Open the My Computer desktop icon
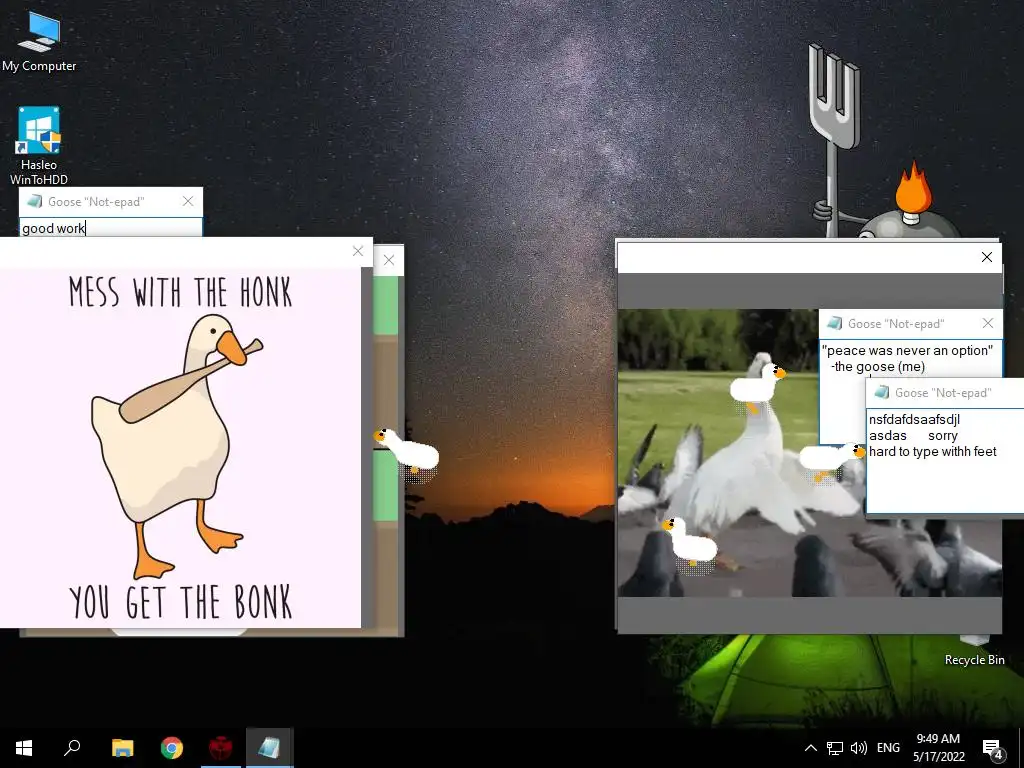 coord(39,42)
